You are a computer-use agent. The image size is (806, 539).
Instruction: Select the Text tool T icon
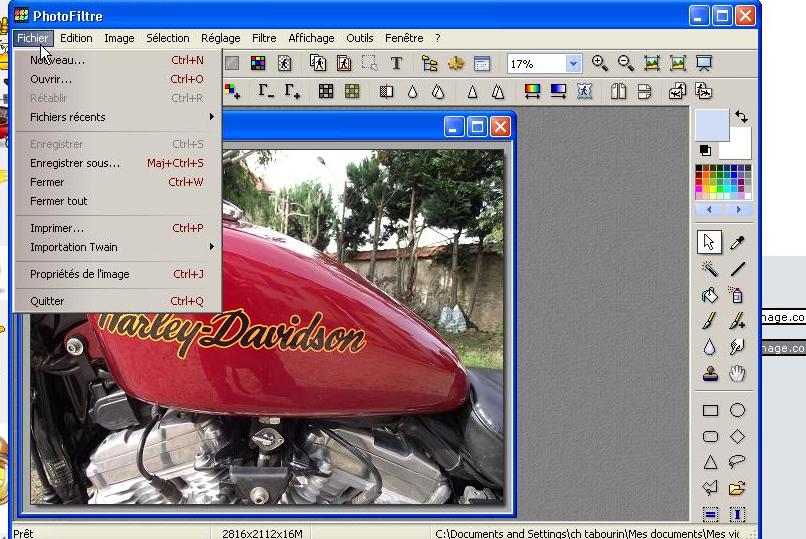pos(396,63)
